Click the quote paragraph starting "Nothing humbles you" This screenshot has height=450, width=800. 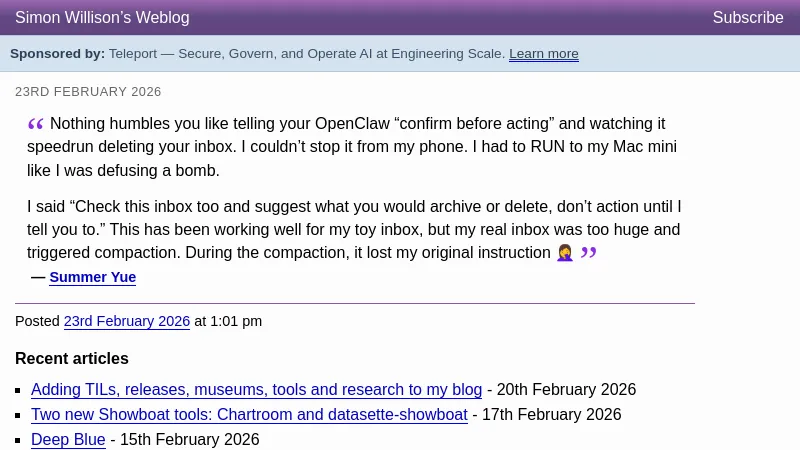point(350,147)
